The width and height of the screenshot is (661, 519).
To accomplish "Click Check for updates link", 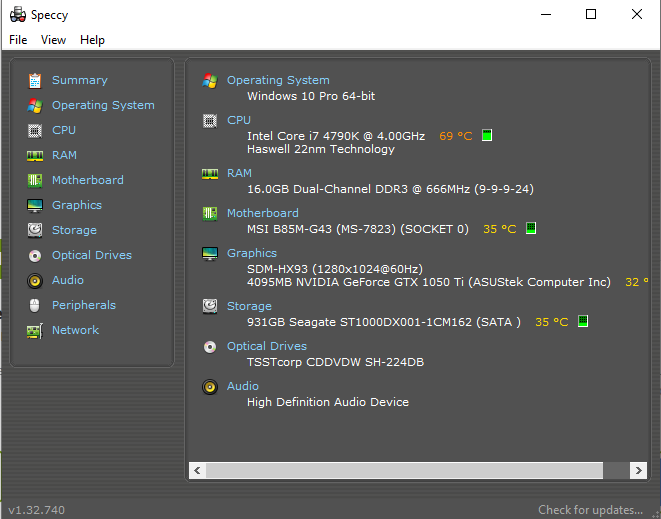I will point(590,510).
